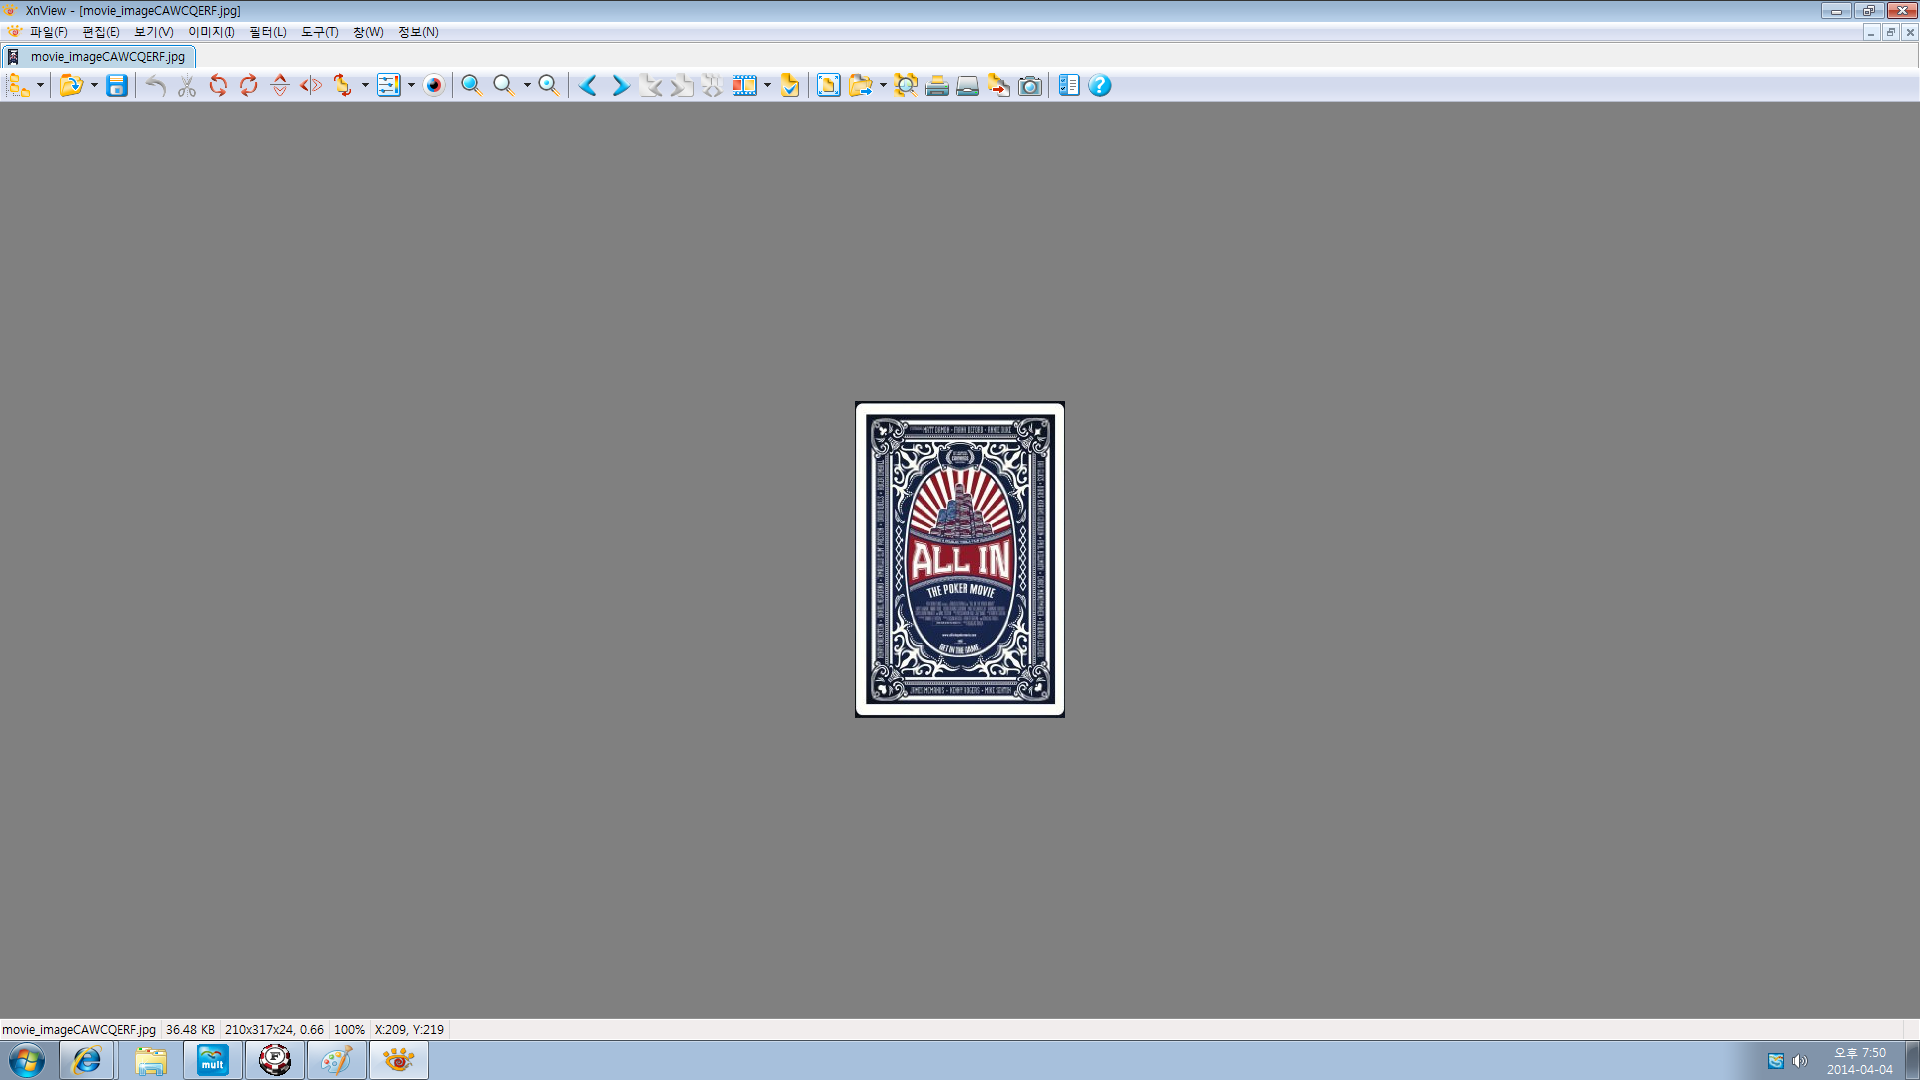
Task: Click the filename in the status bar
Action: pyautogui.click(x=79, y=1029)
